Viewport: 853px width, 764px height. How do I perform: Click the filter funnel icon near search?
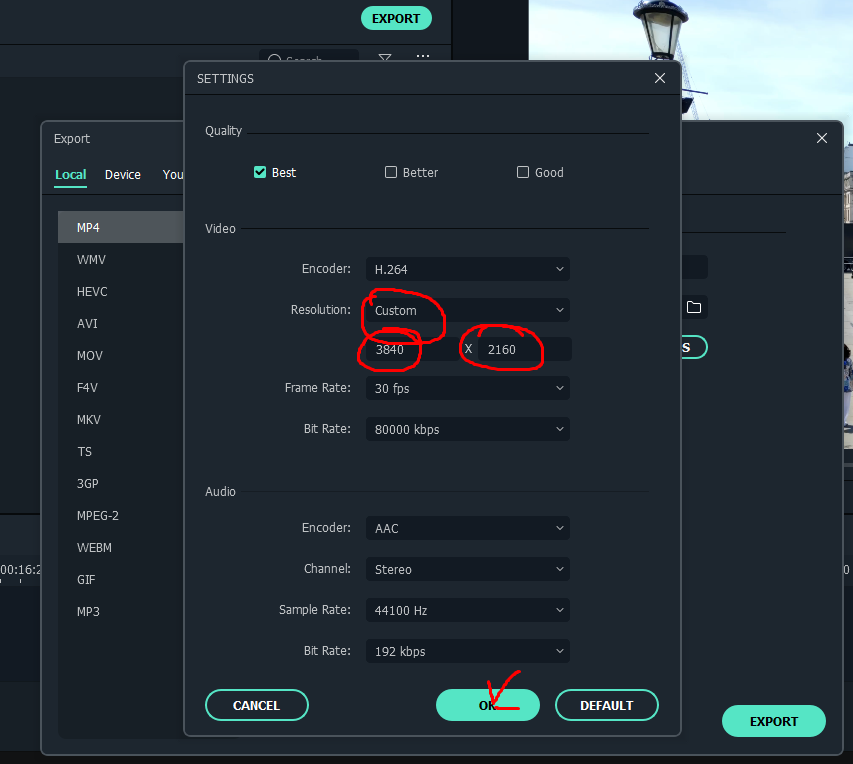coord(385,57)
